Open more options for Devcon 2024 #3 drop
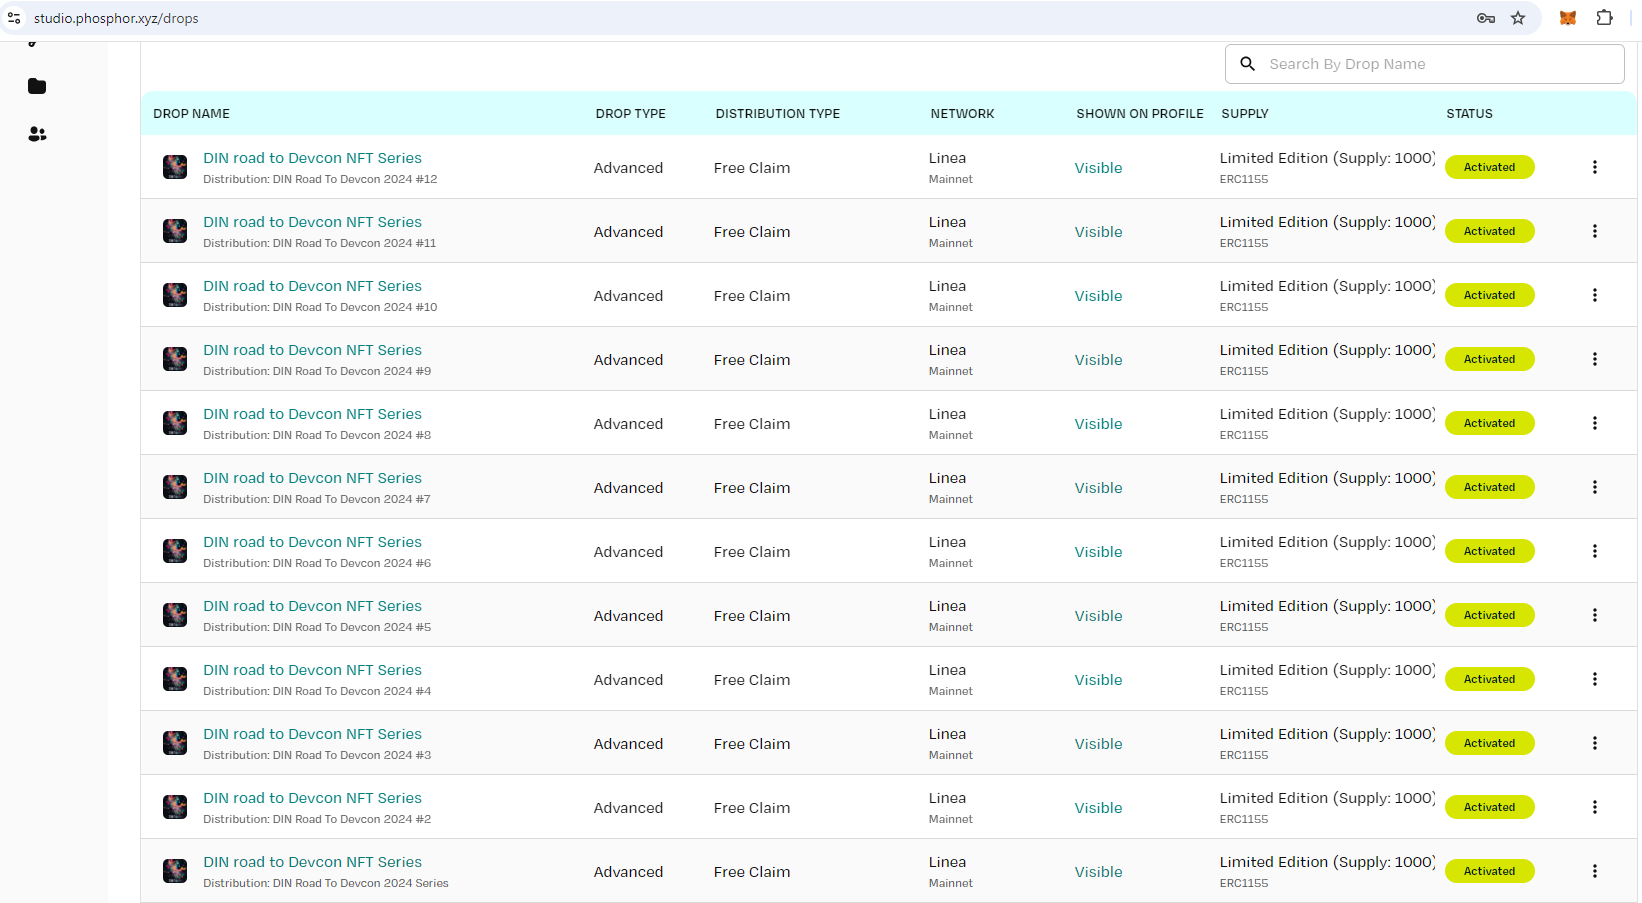This screenshot has width=1642, height=903. coord(1595,743)
